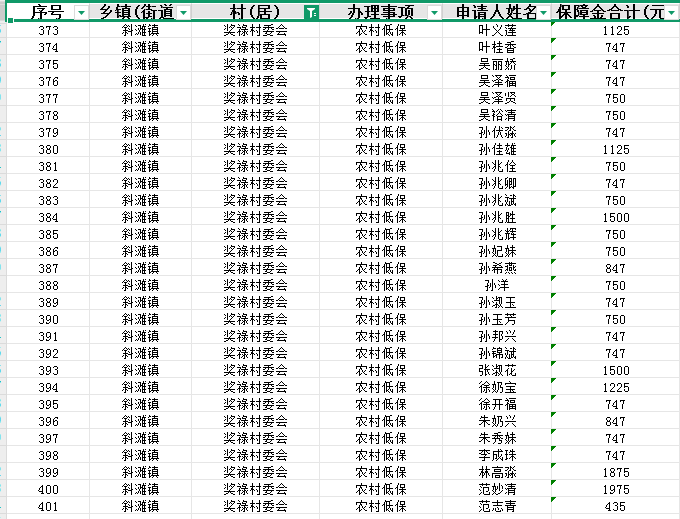The height and width of the screenshot is (519, 680).
Task: Select 奖禄村委会 cell in row 378
Action: tap(255, 115)
